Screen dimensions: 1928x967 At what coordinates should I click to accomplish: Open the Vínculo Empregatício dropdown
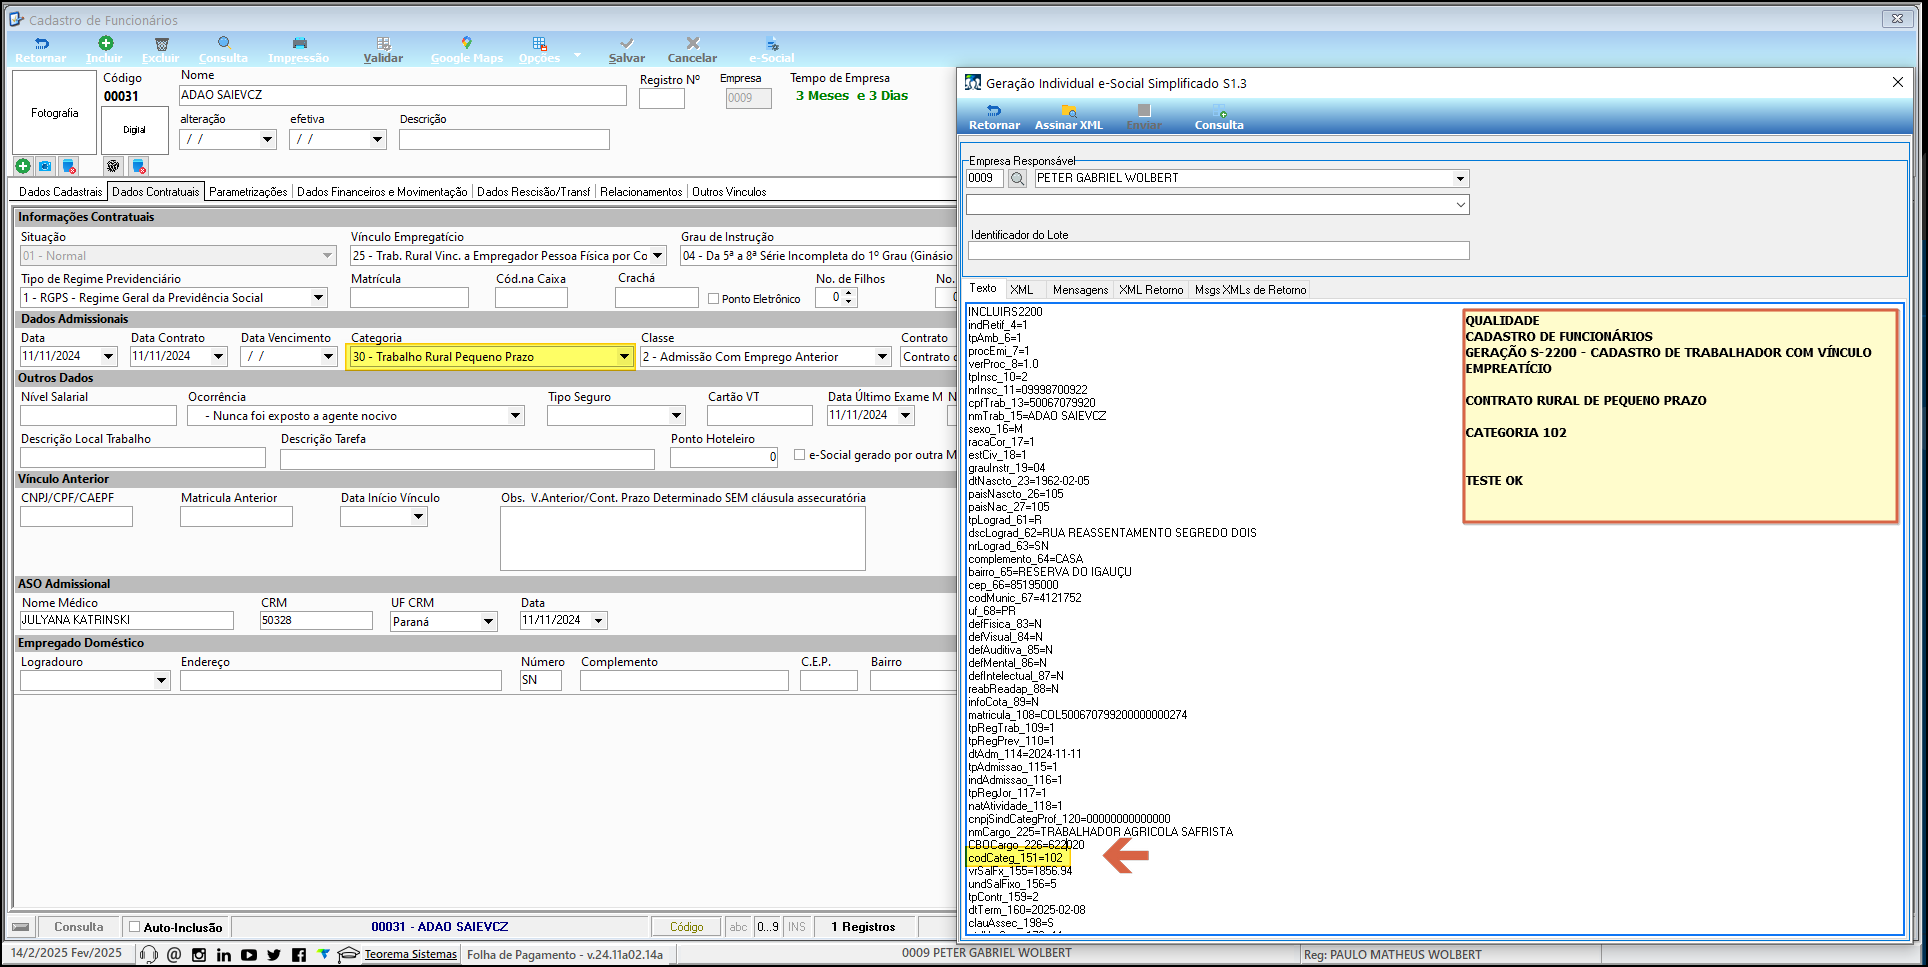pos(658,256)
